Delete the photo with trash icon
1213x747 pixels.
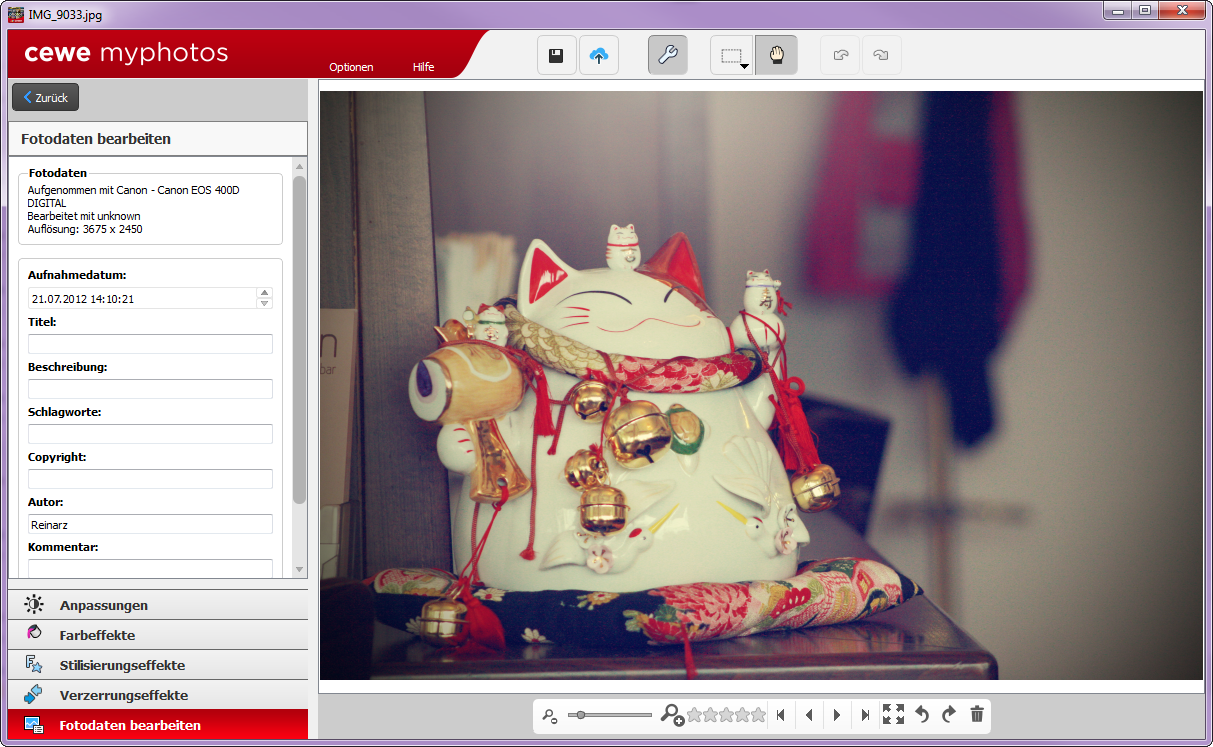click(x=977, y=714)
